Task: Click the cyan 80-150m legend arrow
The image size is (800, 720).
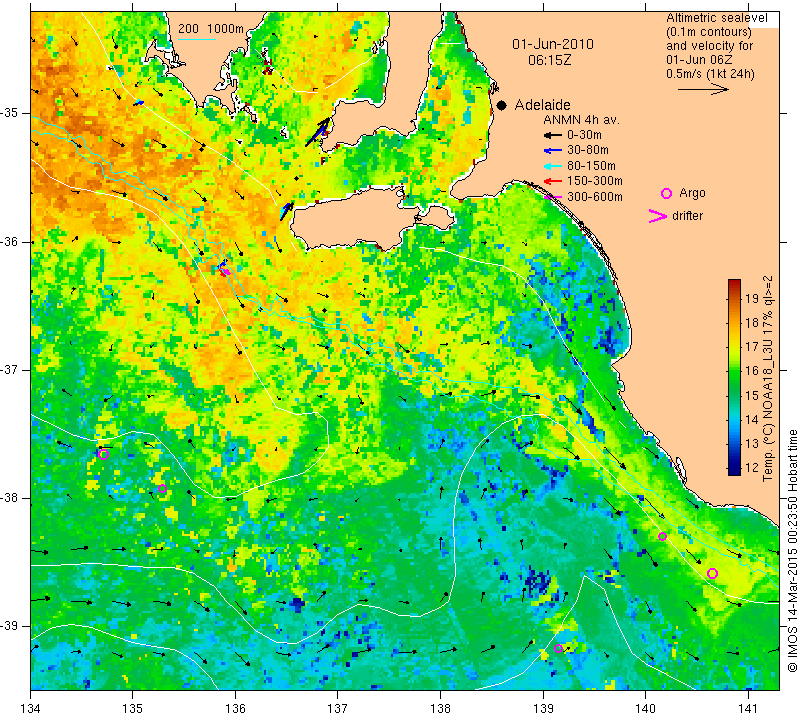Action: point(553,166)
